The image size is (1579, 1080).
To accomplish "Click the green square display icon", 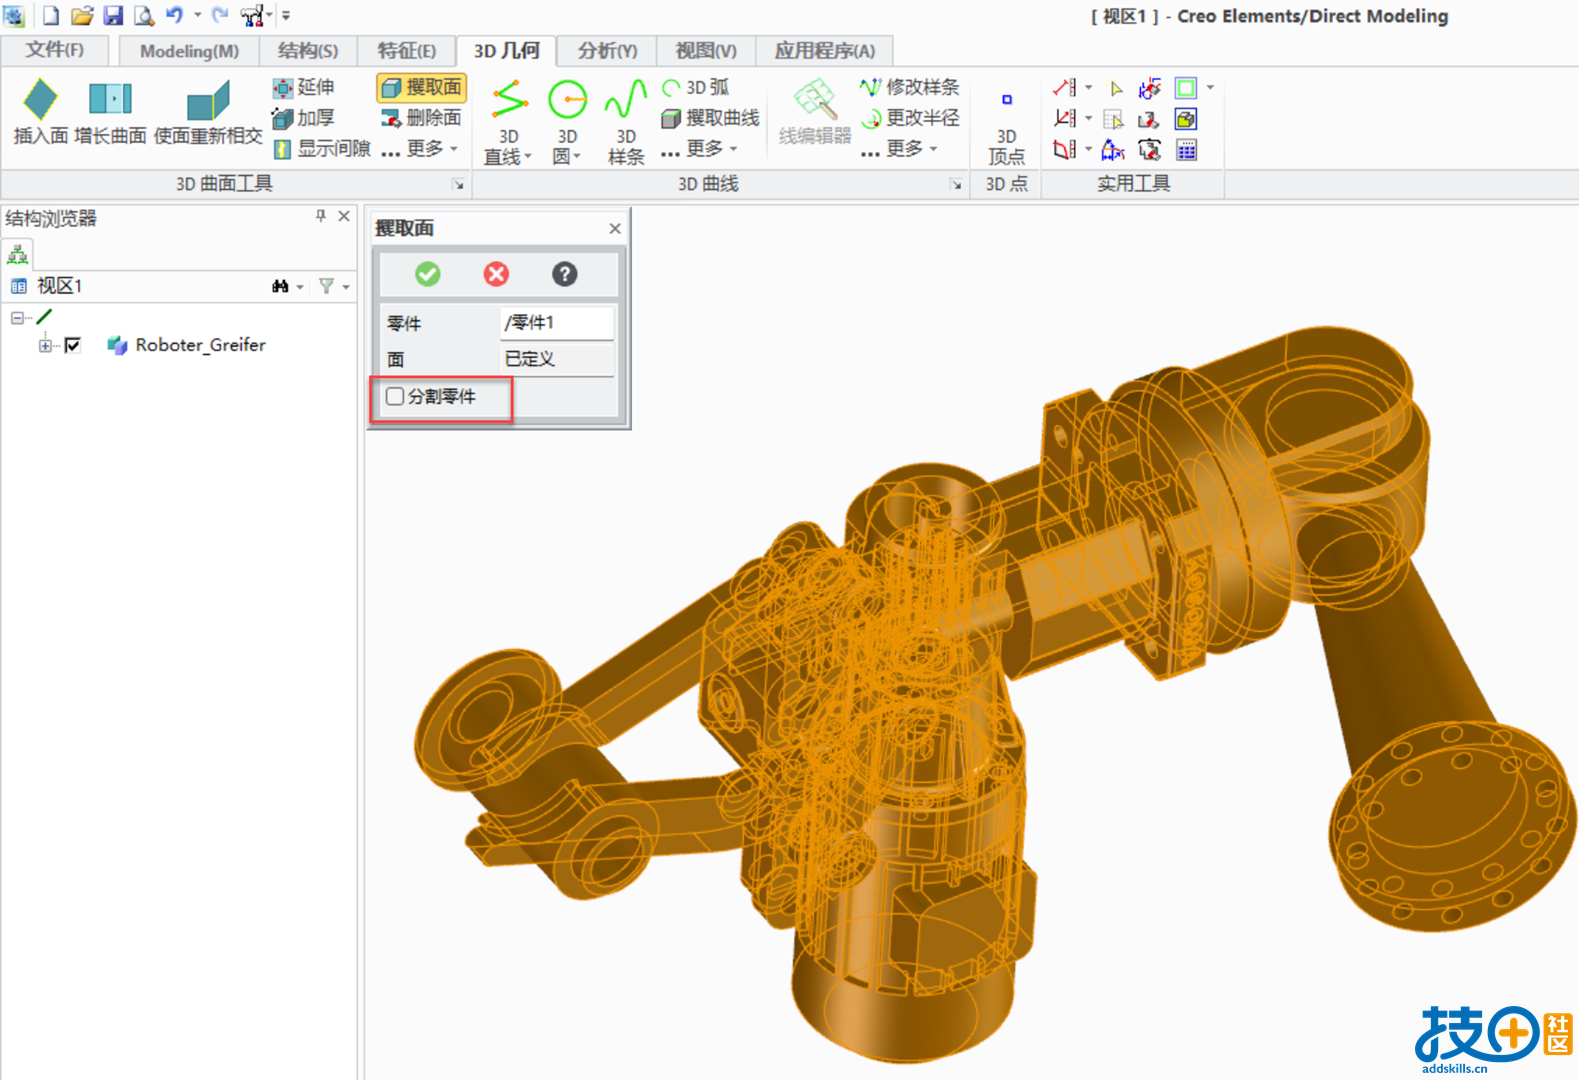I will pyautogui.click(x=1186, y=88).
